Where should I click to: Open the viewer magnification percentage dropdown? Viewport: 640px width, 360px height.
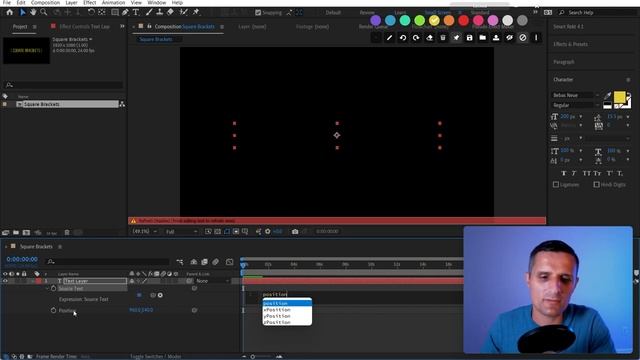[x=145, y=231]
